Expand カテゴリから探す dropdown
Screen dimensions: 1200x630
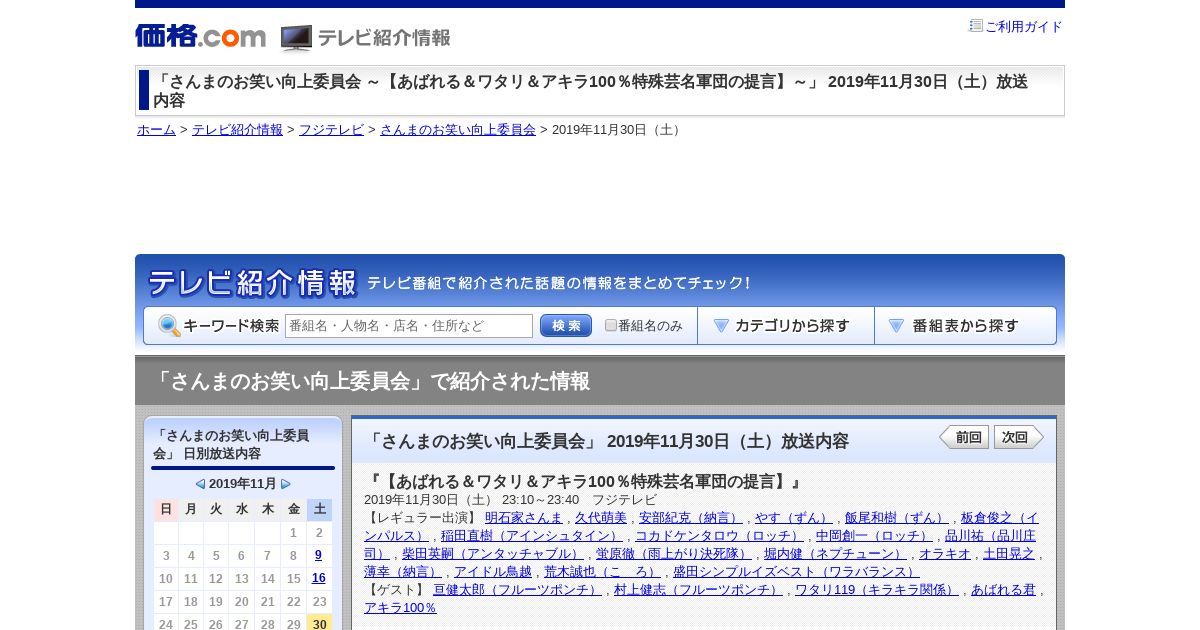[786, 326]
